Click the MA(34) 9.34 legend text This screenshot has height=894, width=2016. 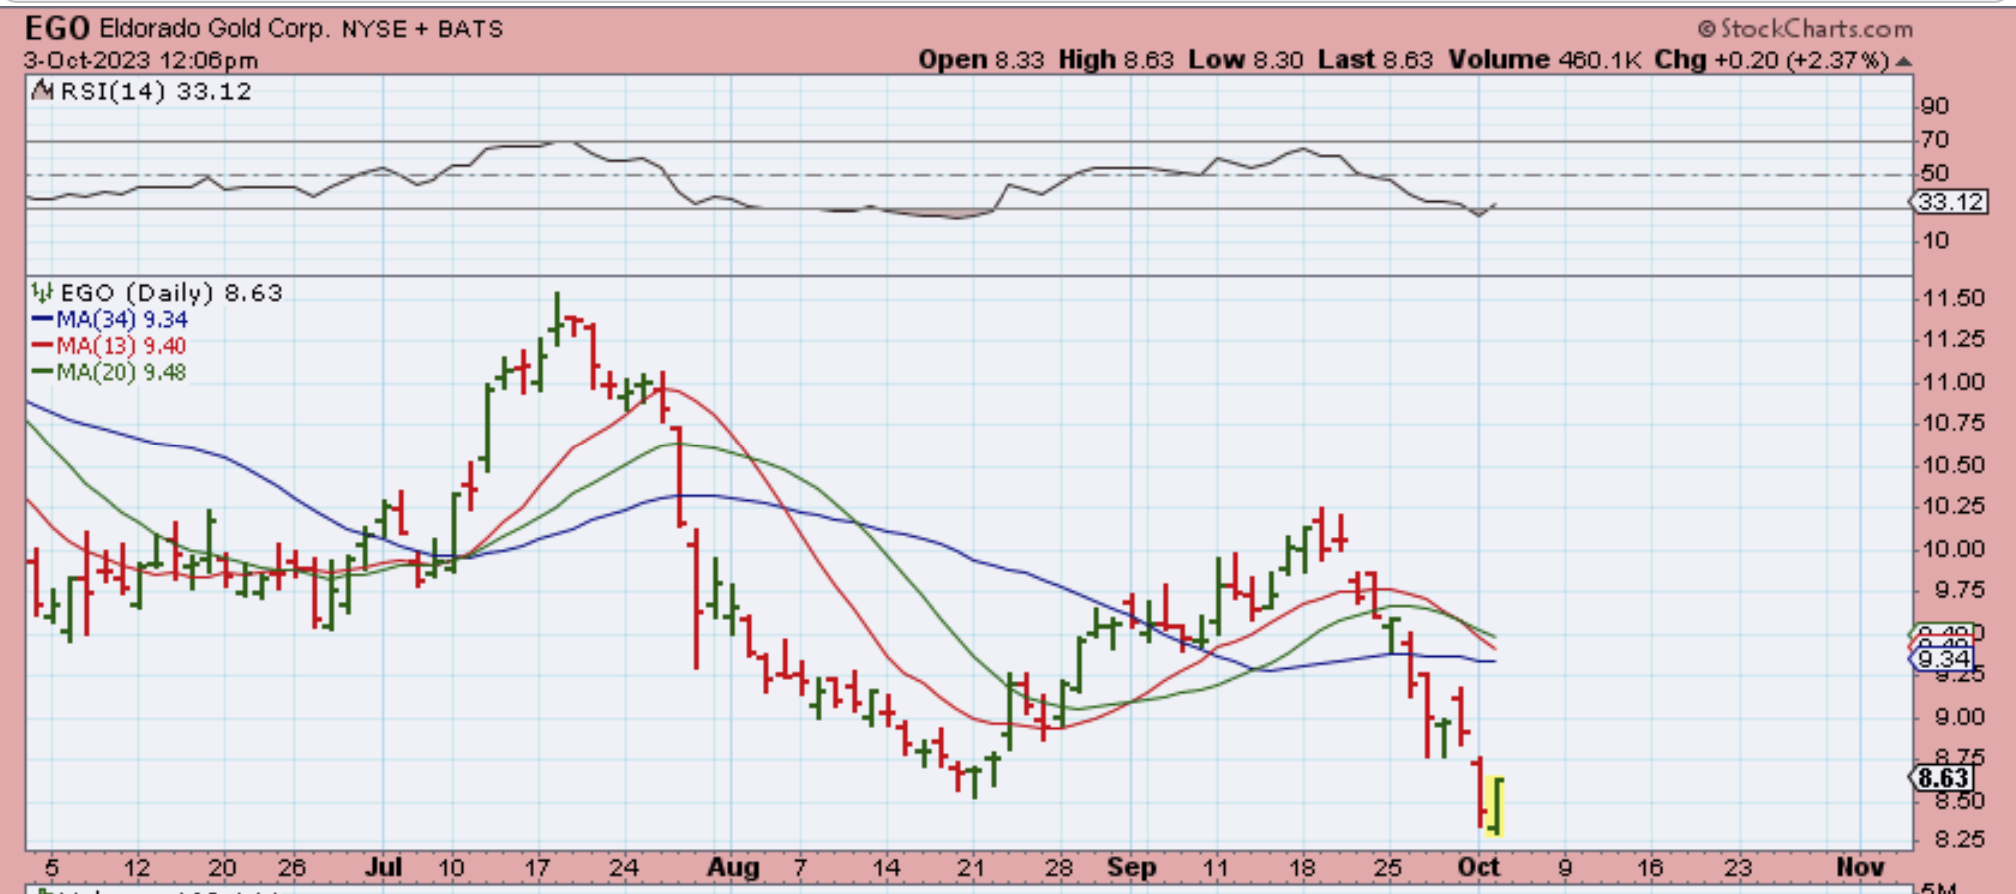coord(122,319)
